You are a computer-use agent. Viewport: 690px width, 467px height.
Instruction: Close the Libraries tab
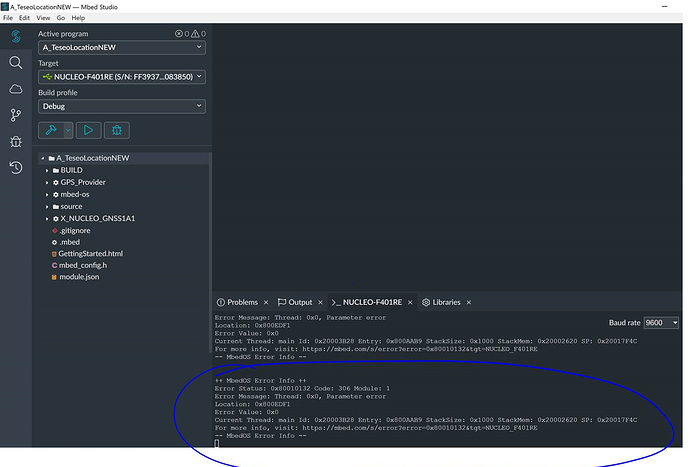(469, 302)
